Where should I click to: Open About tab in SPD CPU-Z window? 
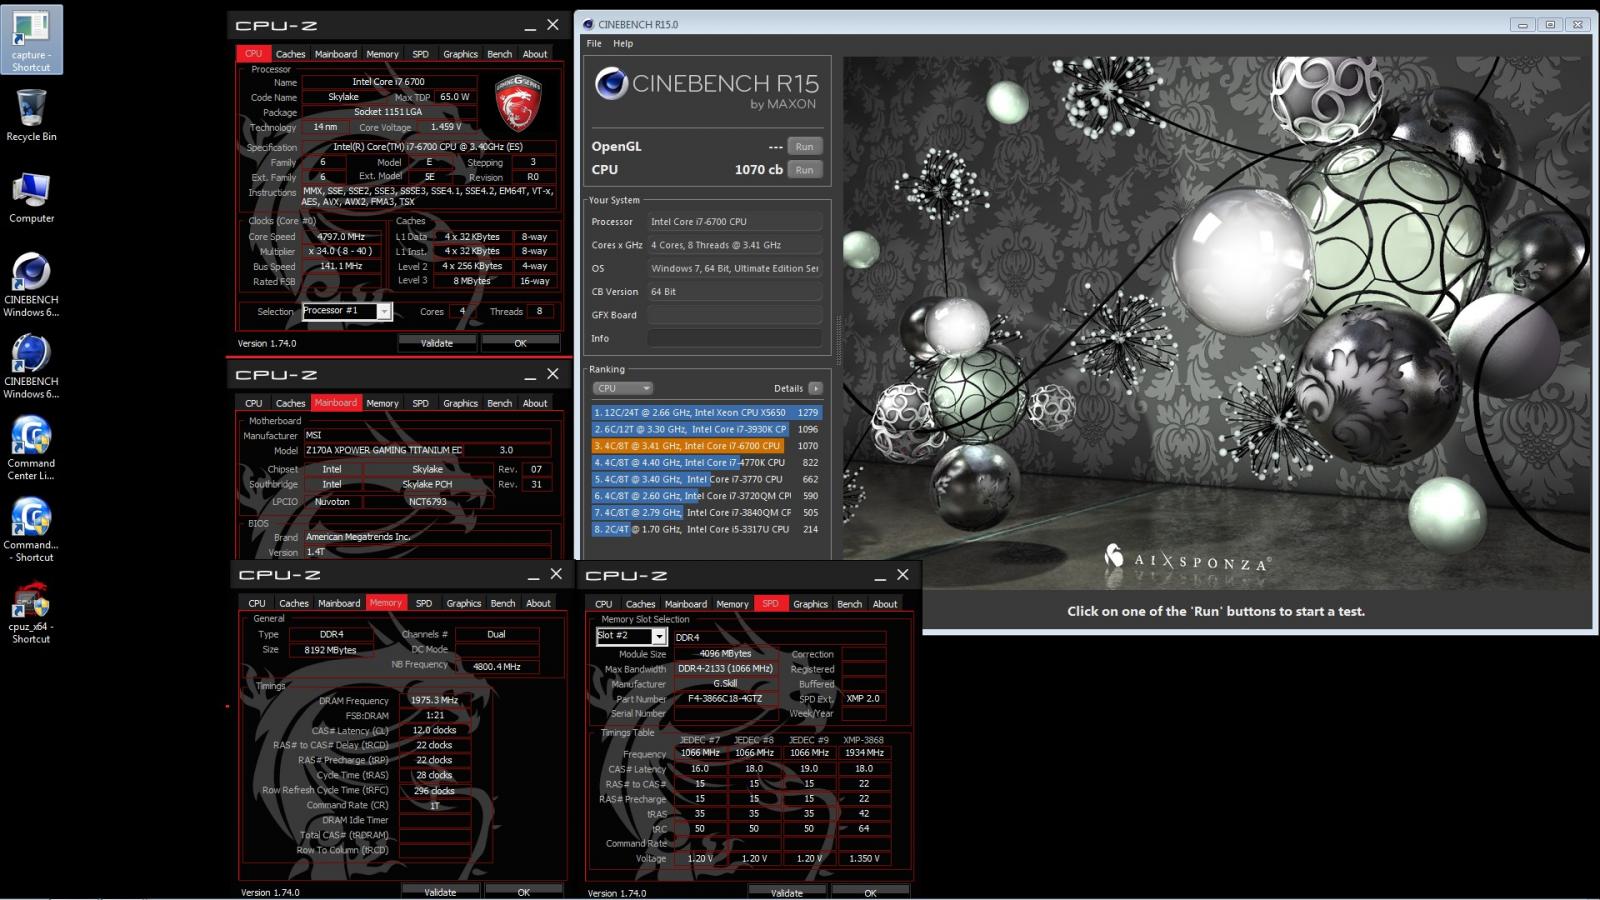pyautogui.click(x=885, y=604)
